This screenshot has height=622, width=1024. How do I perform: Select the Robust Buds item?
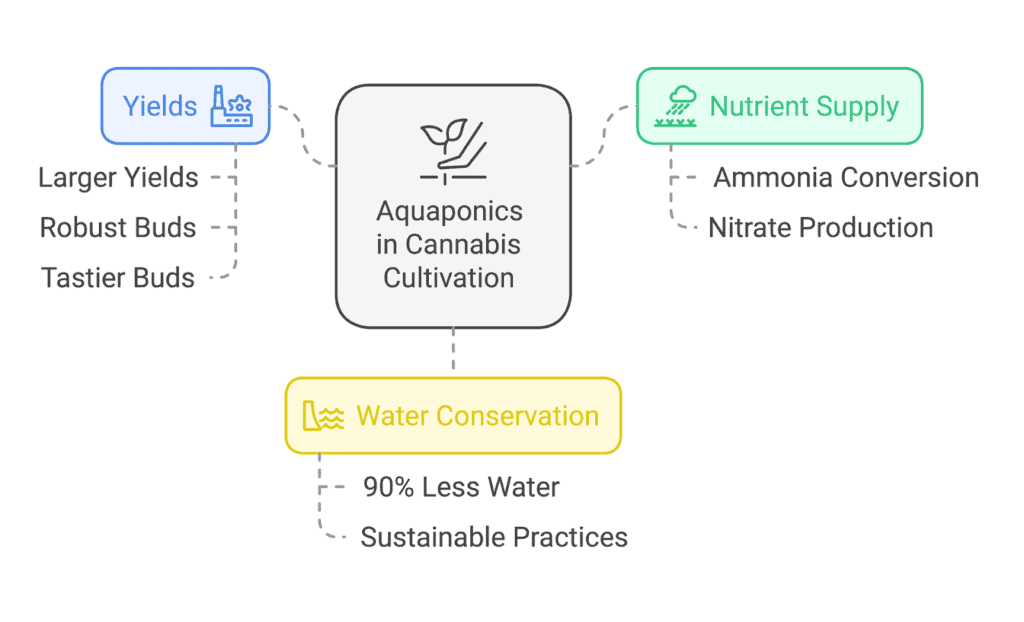tap(118, 227)
